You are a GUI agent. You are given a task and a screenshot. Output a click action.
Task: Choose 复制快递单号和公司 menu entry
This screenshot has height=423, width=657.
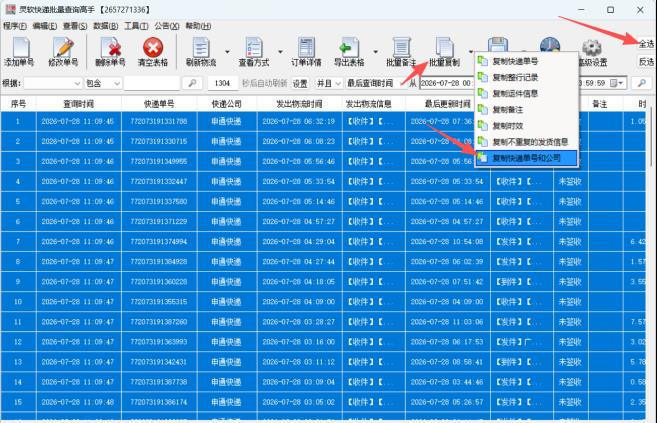(526, 158)
